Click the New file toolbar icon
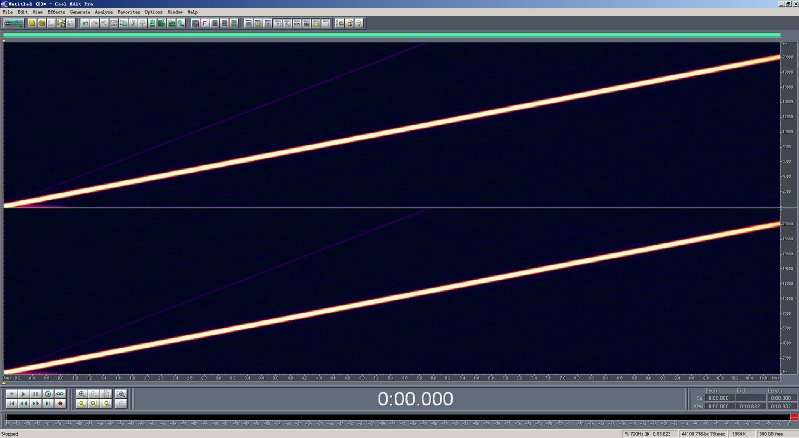This screenshot has height=438, width=799. tap(32, 22)
